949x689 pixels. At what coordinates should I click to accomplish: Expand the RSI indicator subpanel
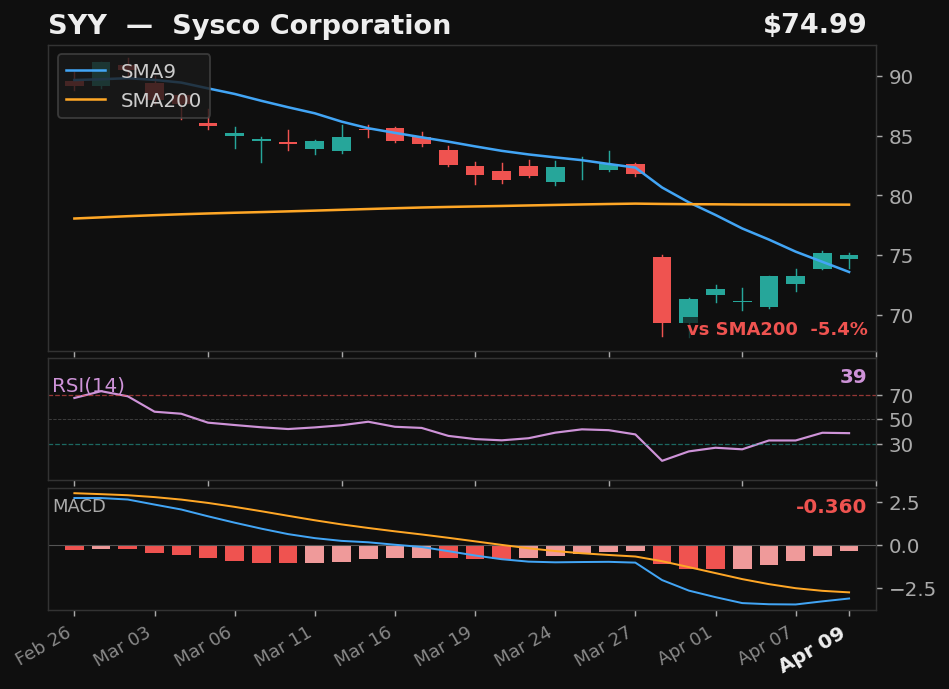pyautogui.click(x=460, y=420)
